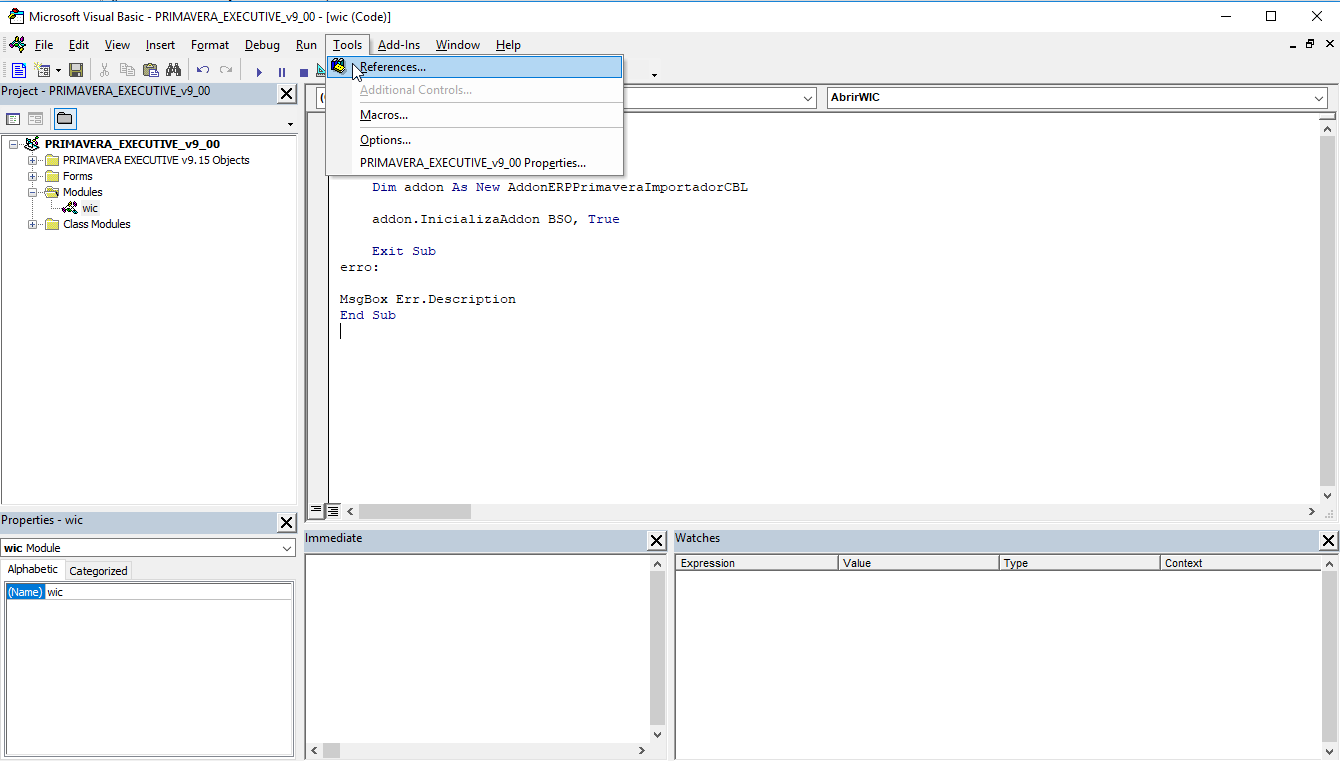Click the Save toolbar icon
Image resolution: width=1340 pixels, height=761 pixels.
76,70
